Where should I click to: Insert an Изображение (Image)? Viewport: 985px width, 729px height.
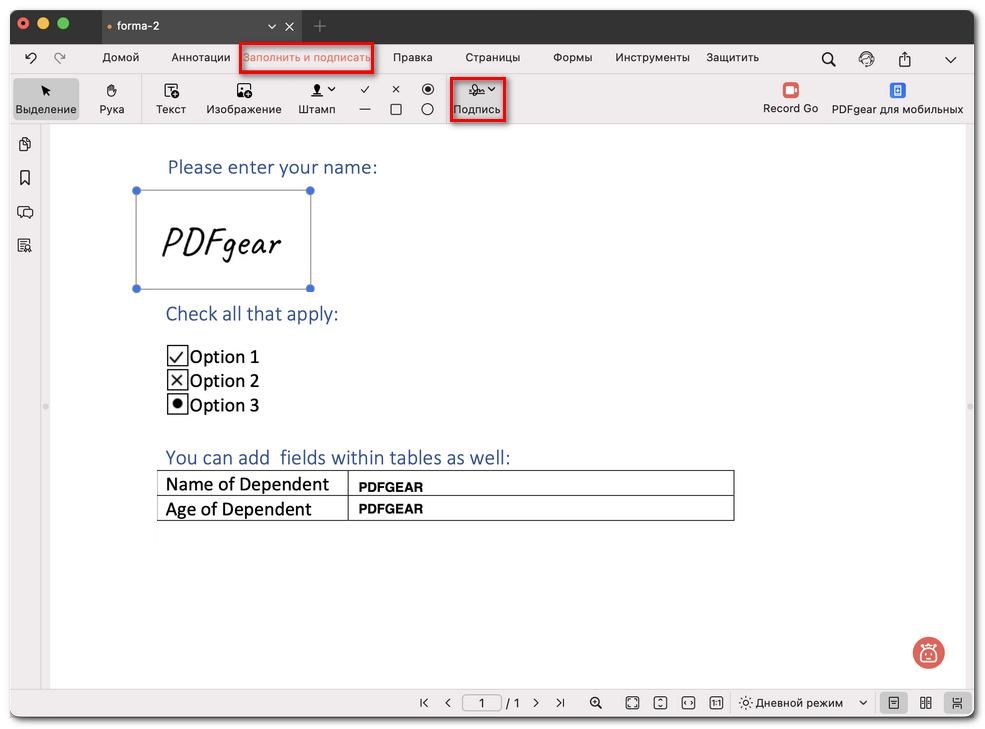[243, 98]
